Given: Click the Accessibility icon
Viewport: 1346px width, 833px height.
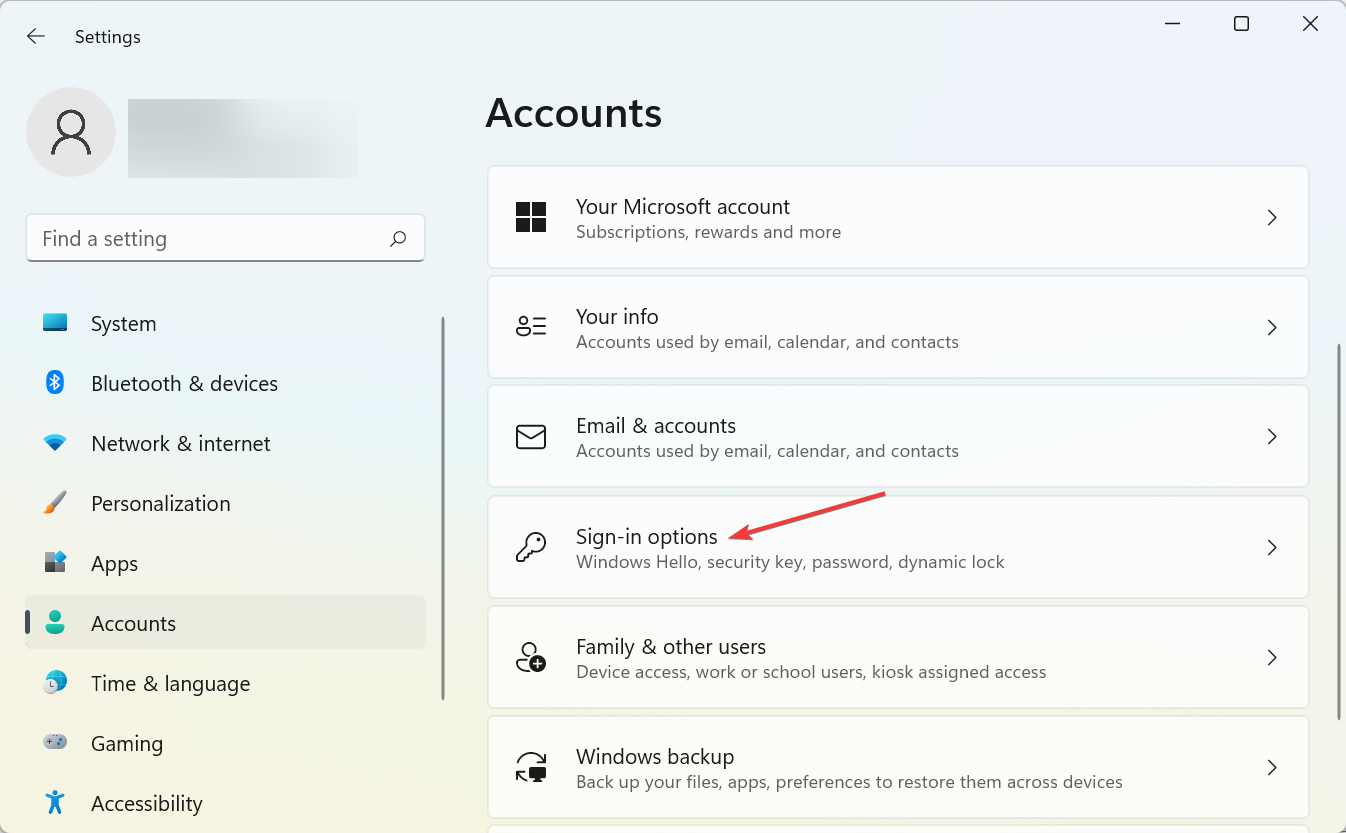Looking at the screenshot, I should [x=53, y=803].
